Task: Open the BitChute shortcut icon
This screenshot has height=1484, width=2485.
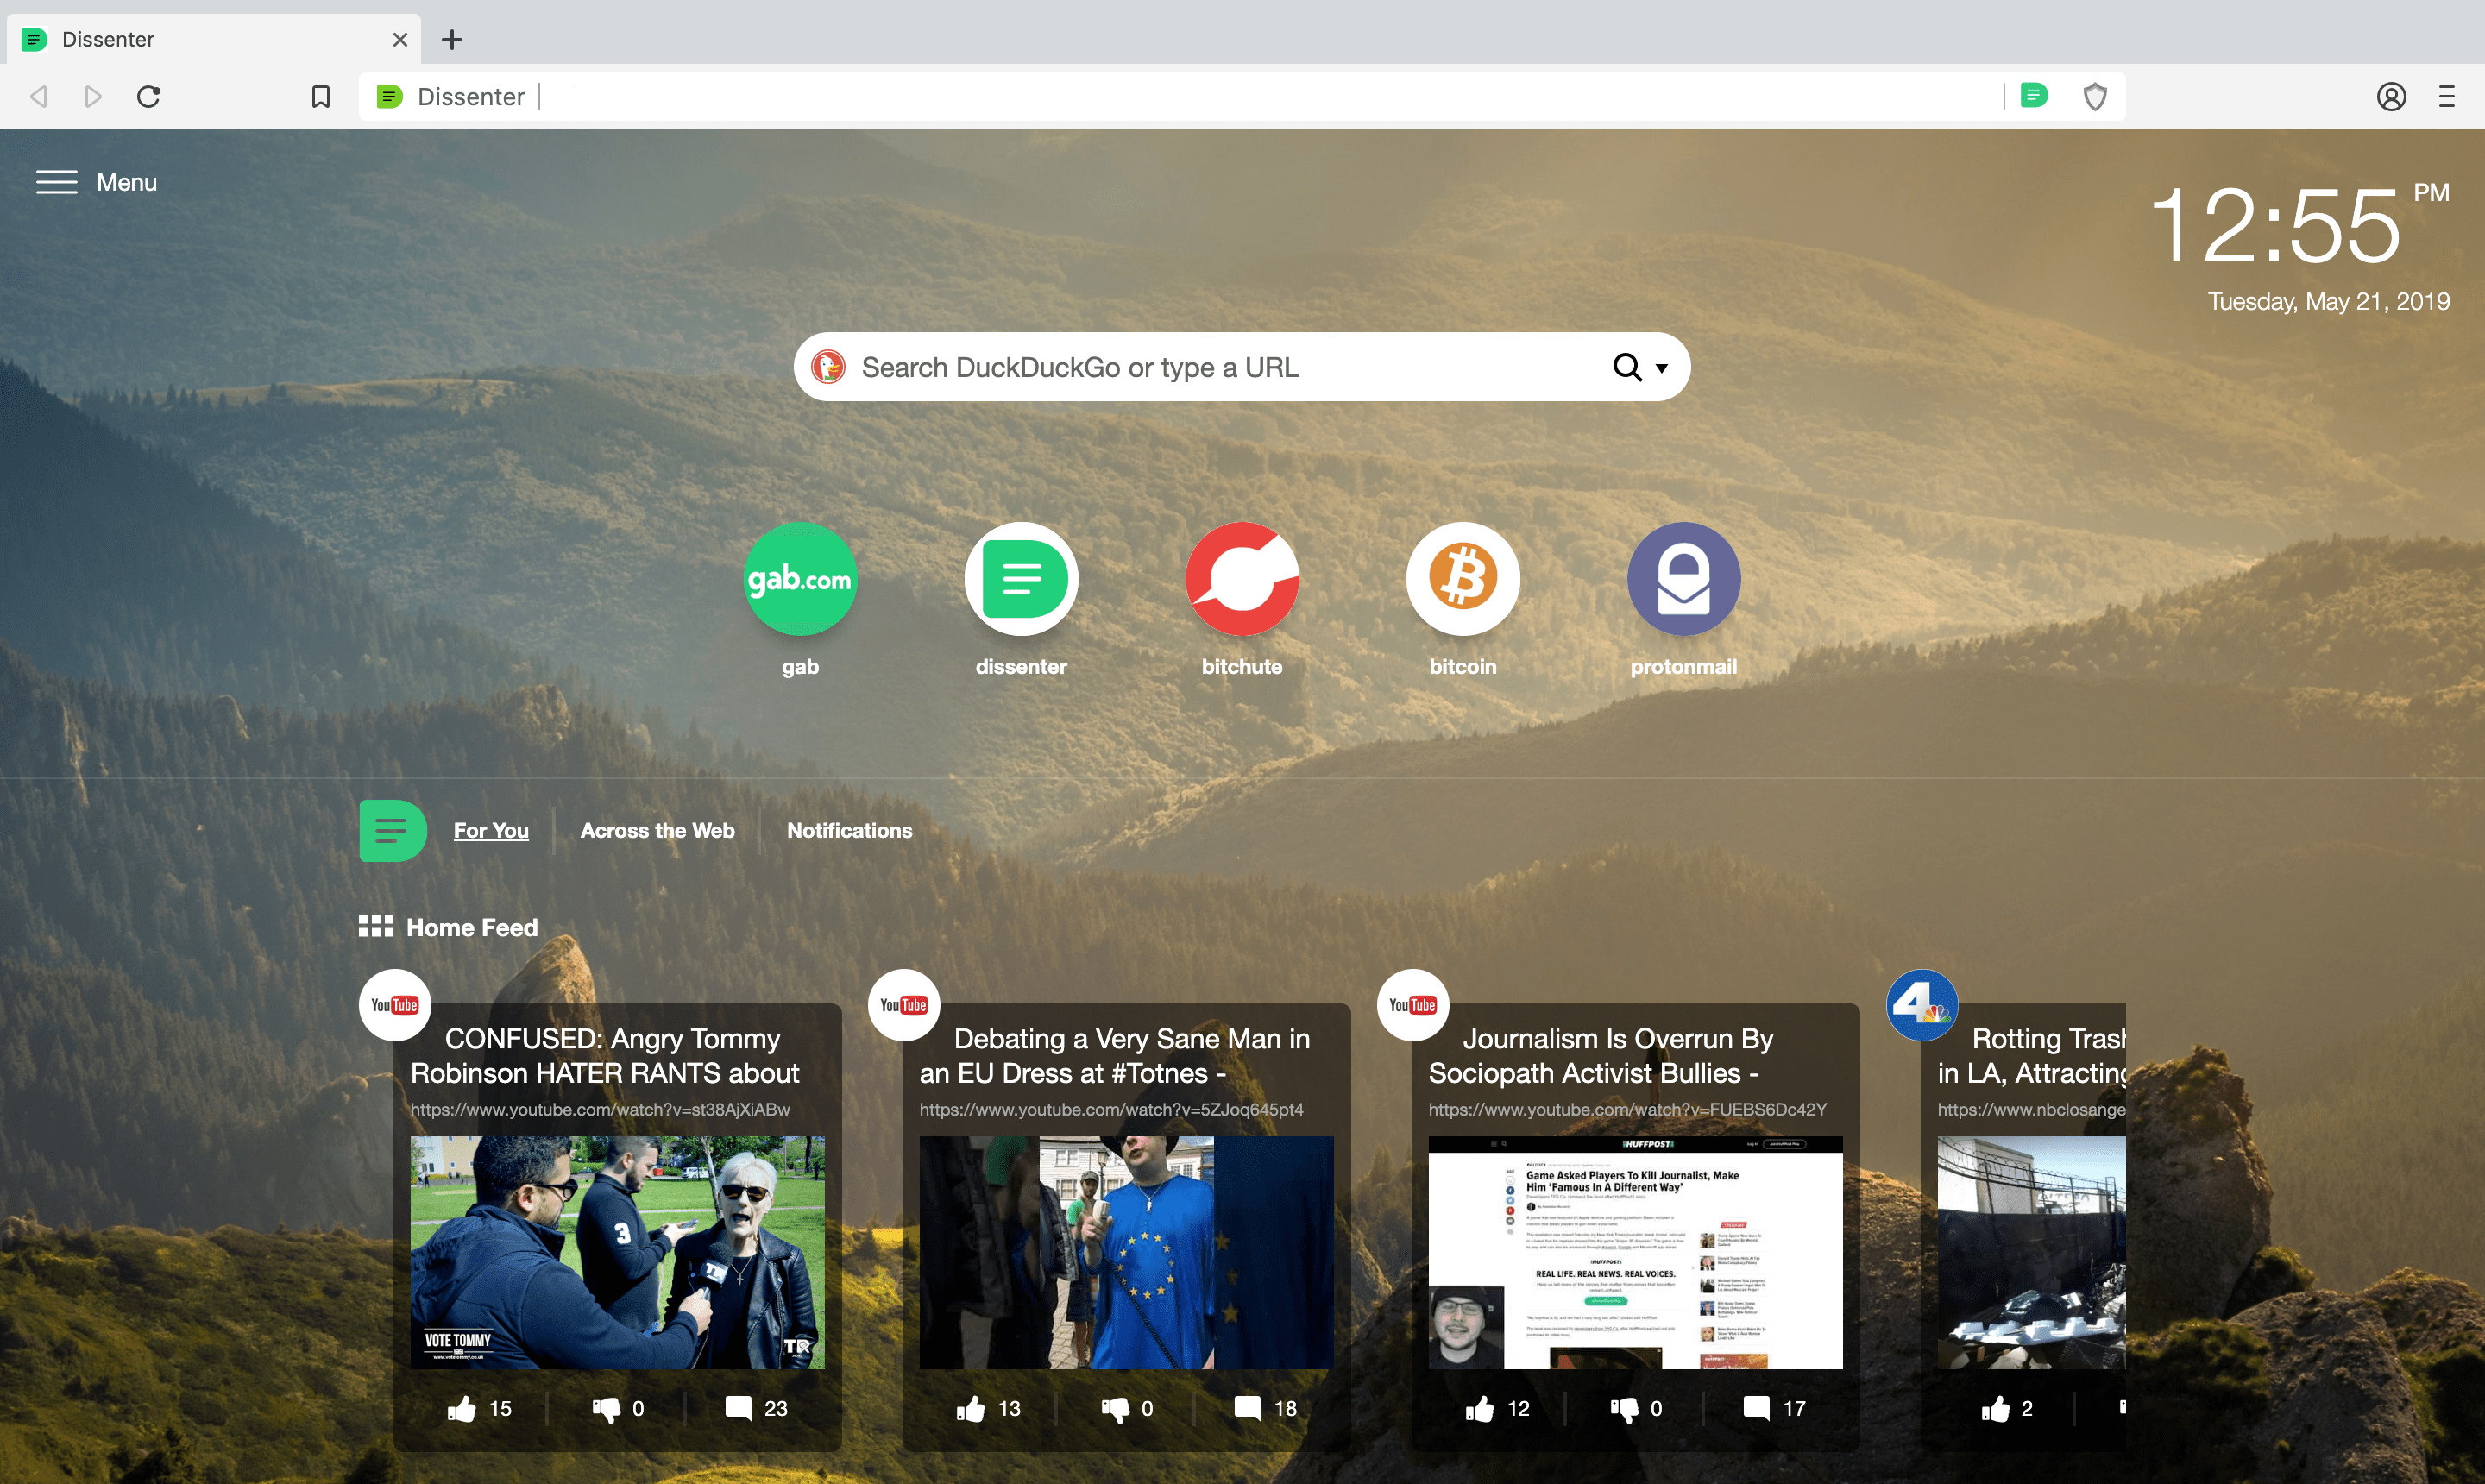Action: (1242, 578)
